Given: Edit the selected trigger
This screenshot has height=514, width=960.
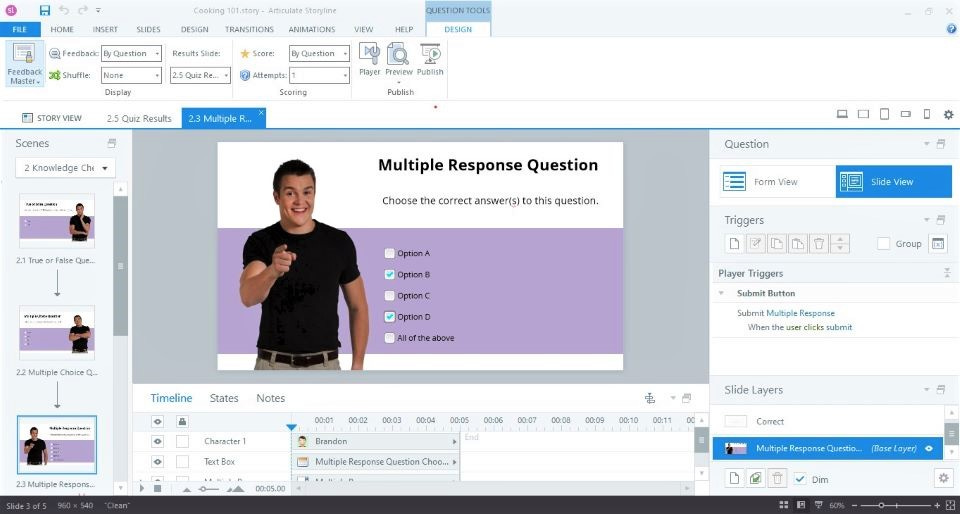Looking at the screenshot, I should click(x=756, y=244).
